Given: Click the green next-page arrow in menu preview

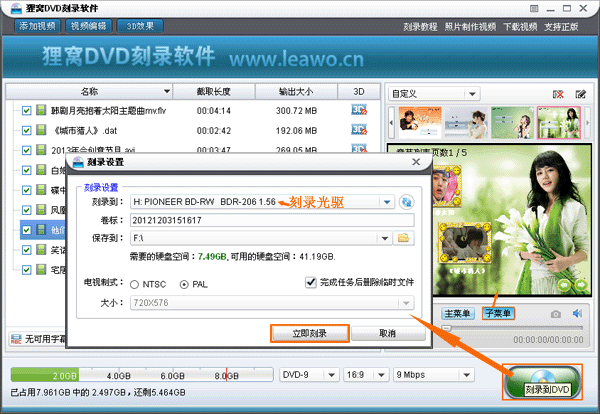Looking at the screenshot, I should click(581, 285).
